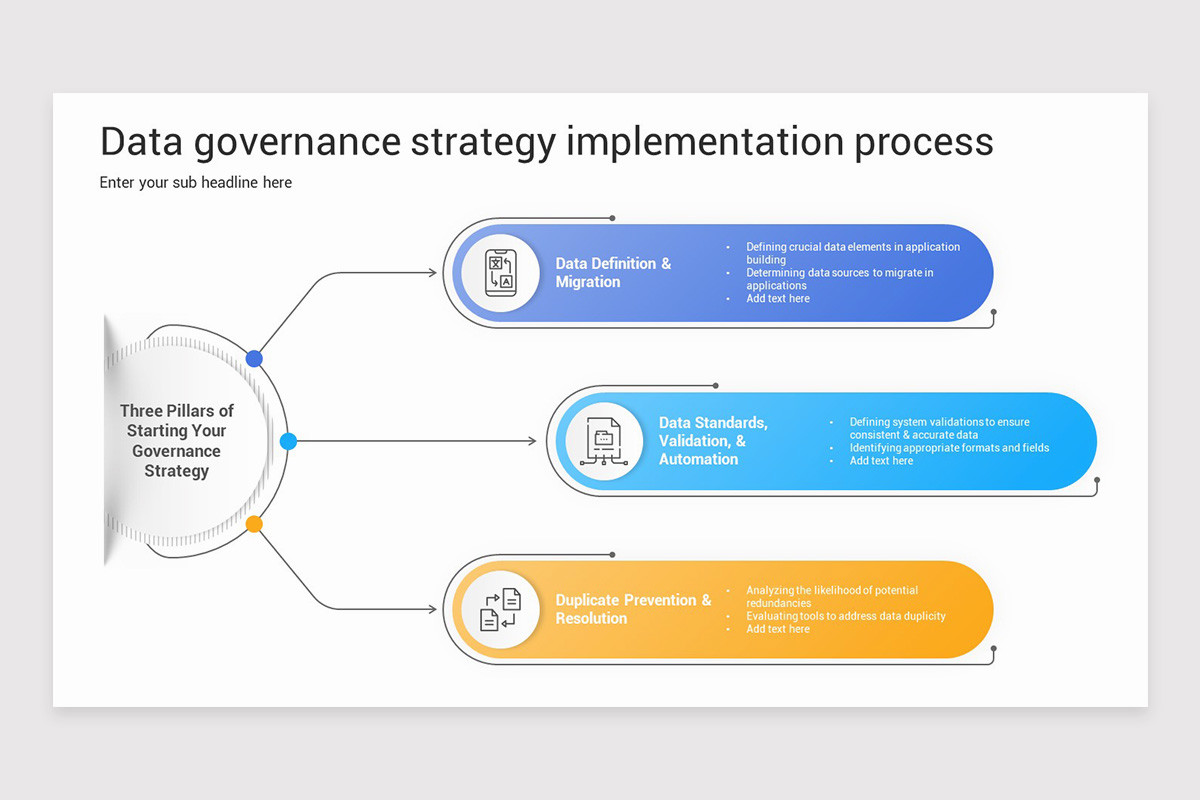This screenshot has height=800, width=1200.
Task: Toggle the endpoint dot above the orange banner
Action: [x=613, y=554]
